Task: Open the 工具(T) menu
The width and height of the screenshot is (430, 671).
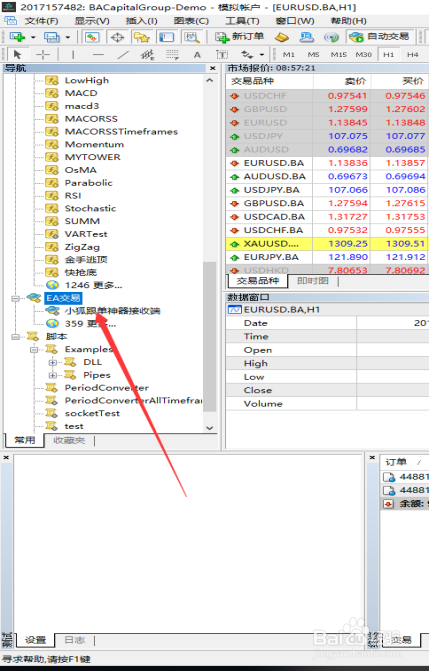Action: tap(242, 21)
